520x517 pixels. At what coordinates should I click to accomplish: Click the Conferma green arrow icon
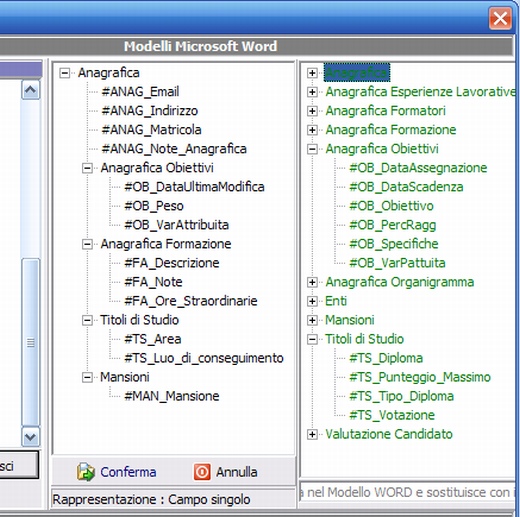(86, 472)
